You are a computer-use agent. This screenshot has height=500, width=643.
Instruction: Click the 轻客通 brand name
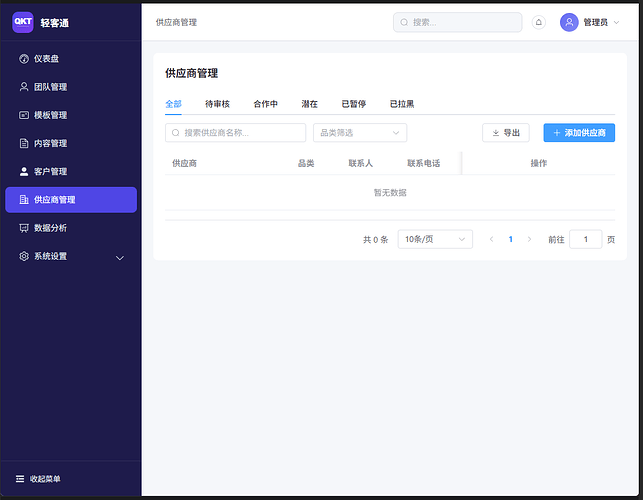coord(55,23)
